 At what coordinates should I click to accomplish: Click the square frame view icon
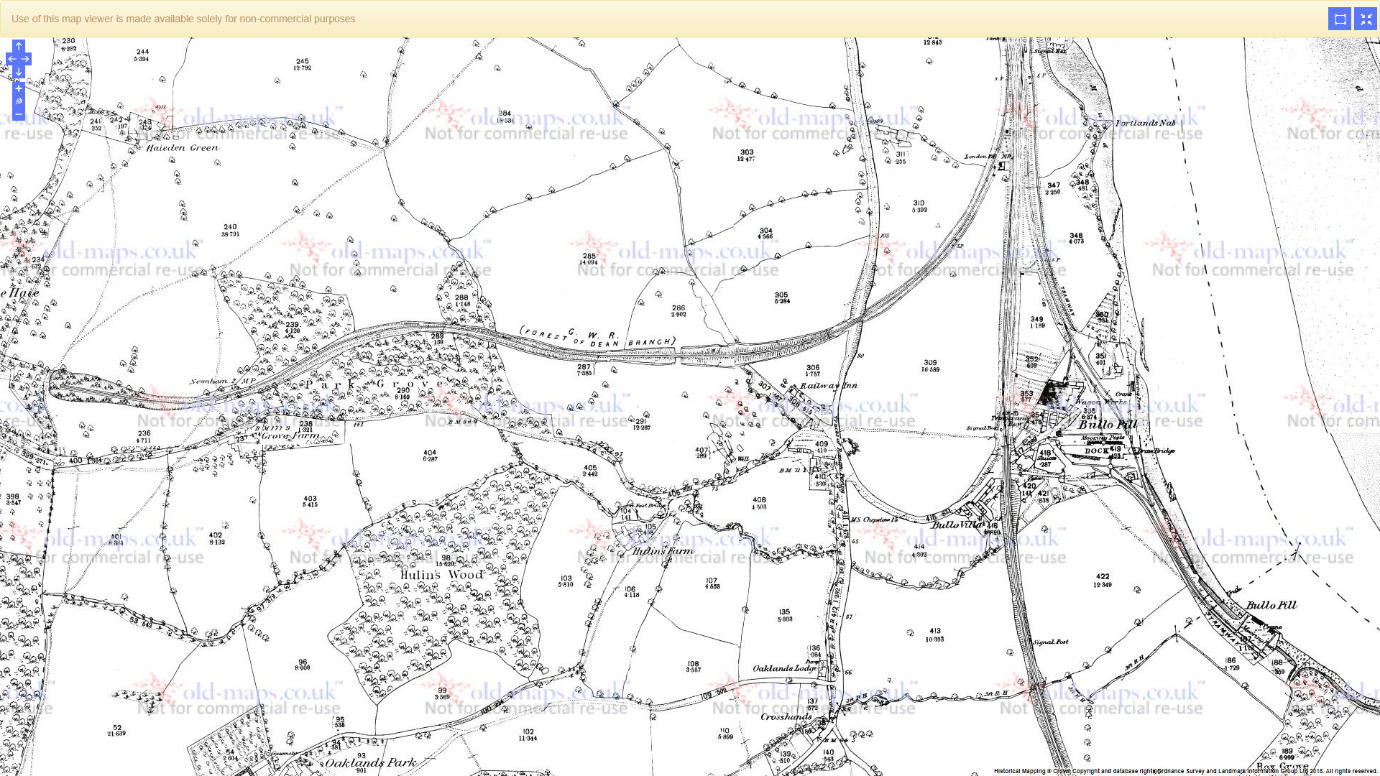pos(1339,19)
